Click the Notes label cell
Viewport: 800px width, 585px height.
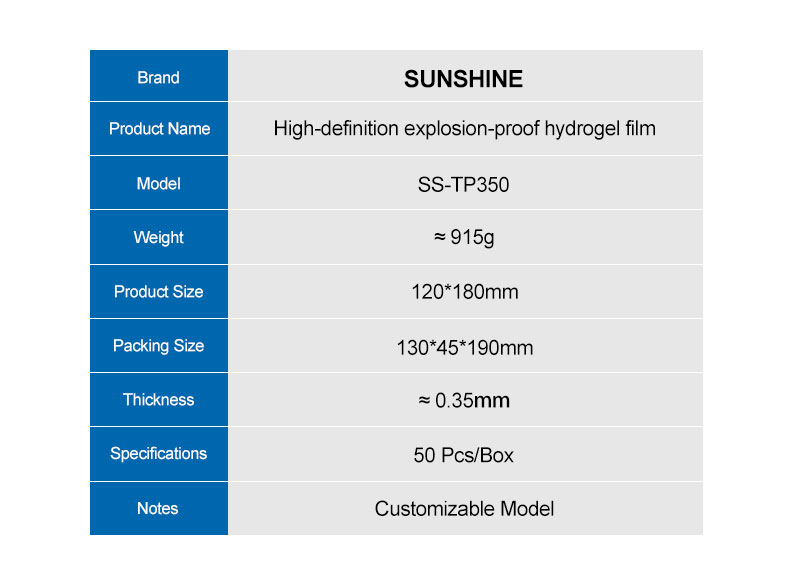click(x=158, y=509)
